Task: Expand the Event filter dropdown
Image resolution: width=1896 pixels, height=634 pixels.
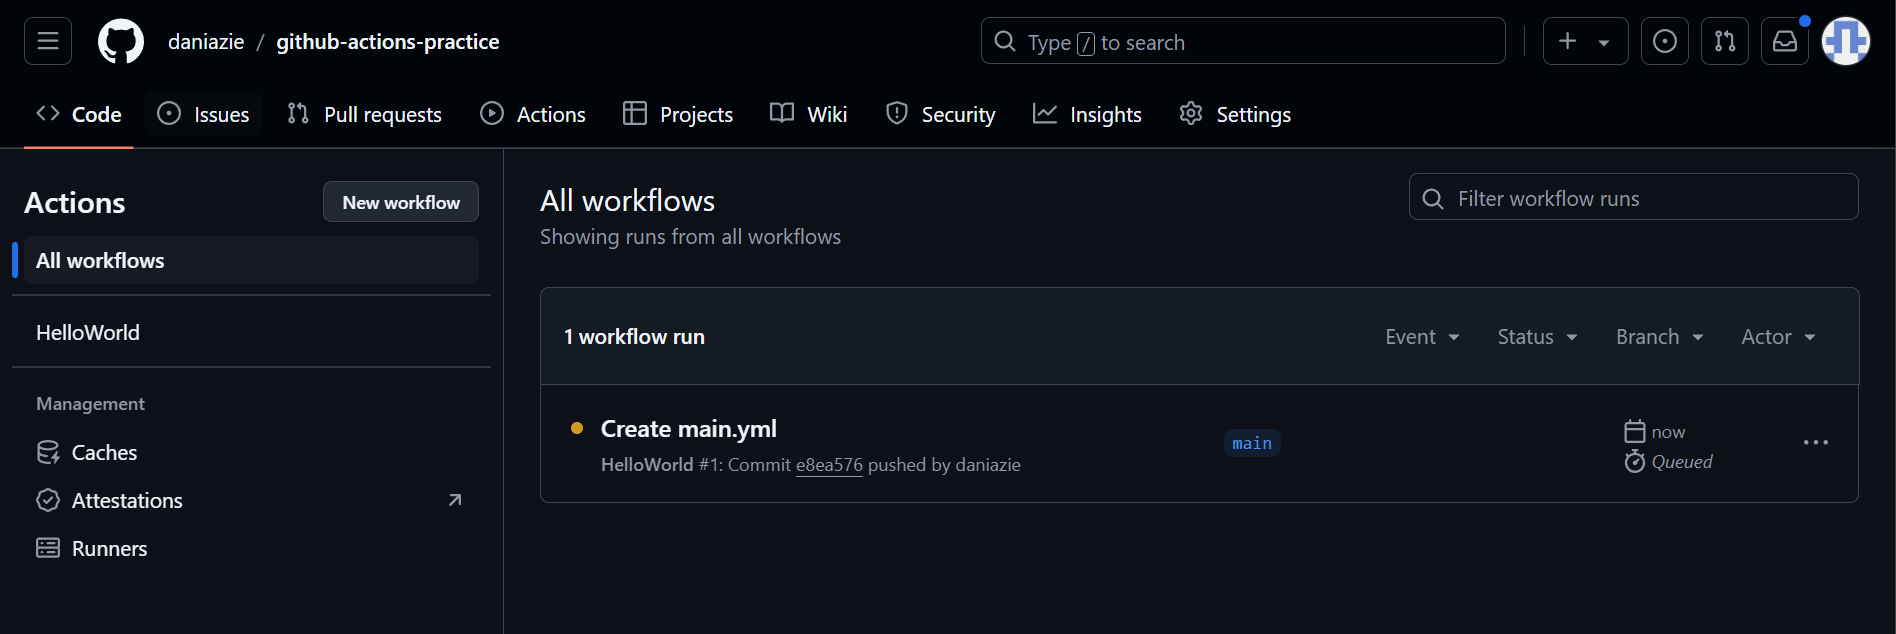Action: tap(1422, 337)
